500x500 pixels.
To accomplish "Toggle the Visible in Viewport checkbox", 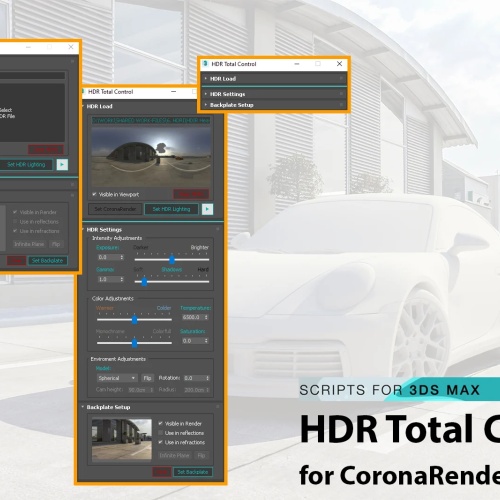I will 94,194.
